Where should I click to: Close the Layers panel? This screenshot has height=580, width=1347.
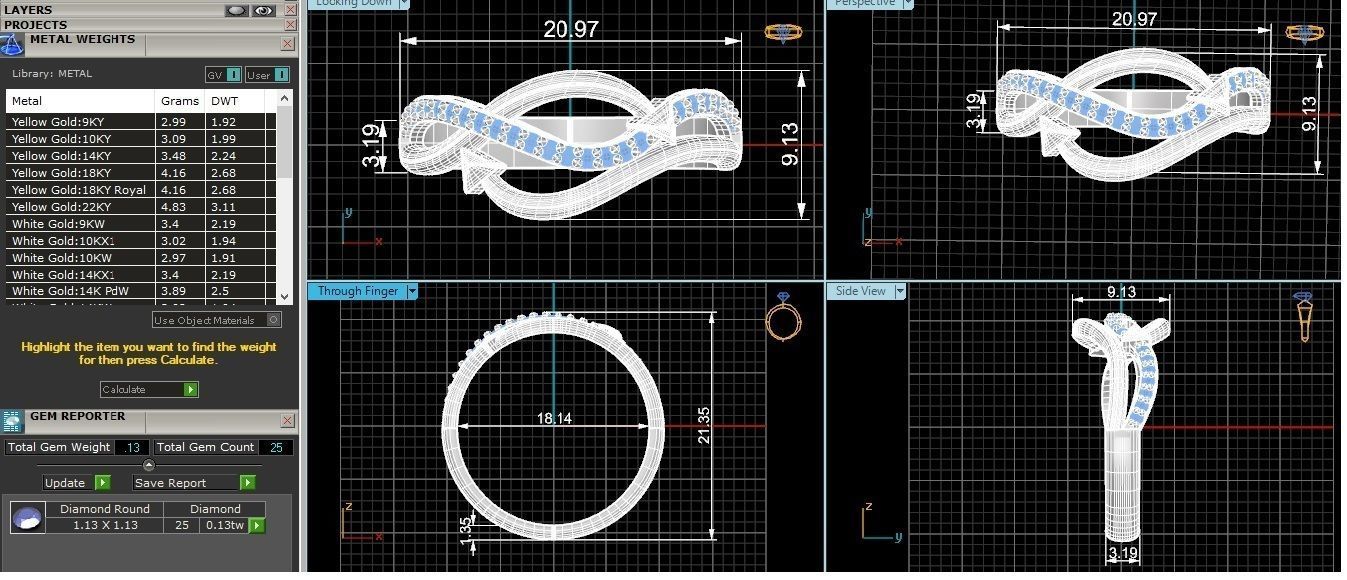pyautogui.click(x=289, y=10)
